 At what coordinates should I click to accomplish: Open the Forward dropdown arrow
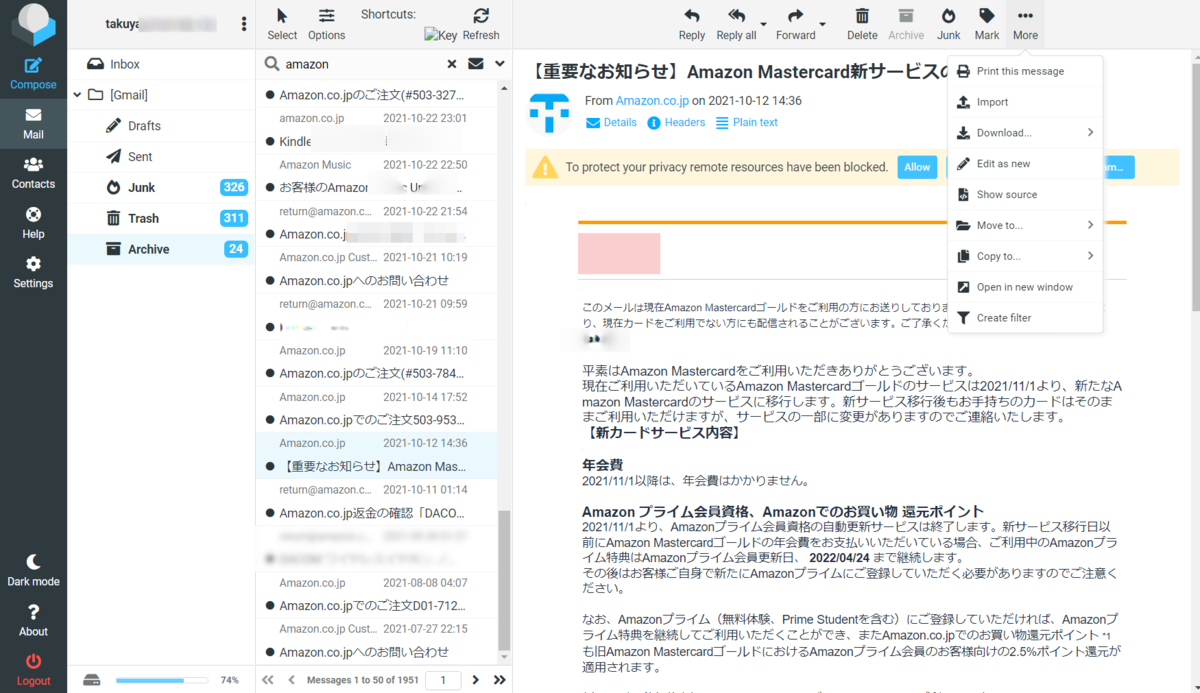[x=824, y=24]
